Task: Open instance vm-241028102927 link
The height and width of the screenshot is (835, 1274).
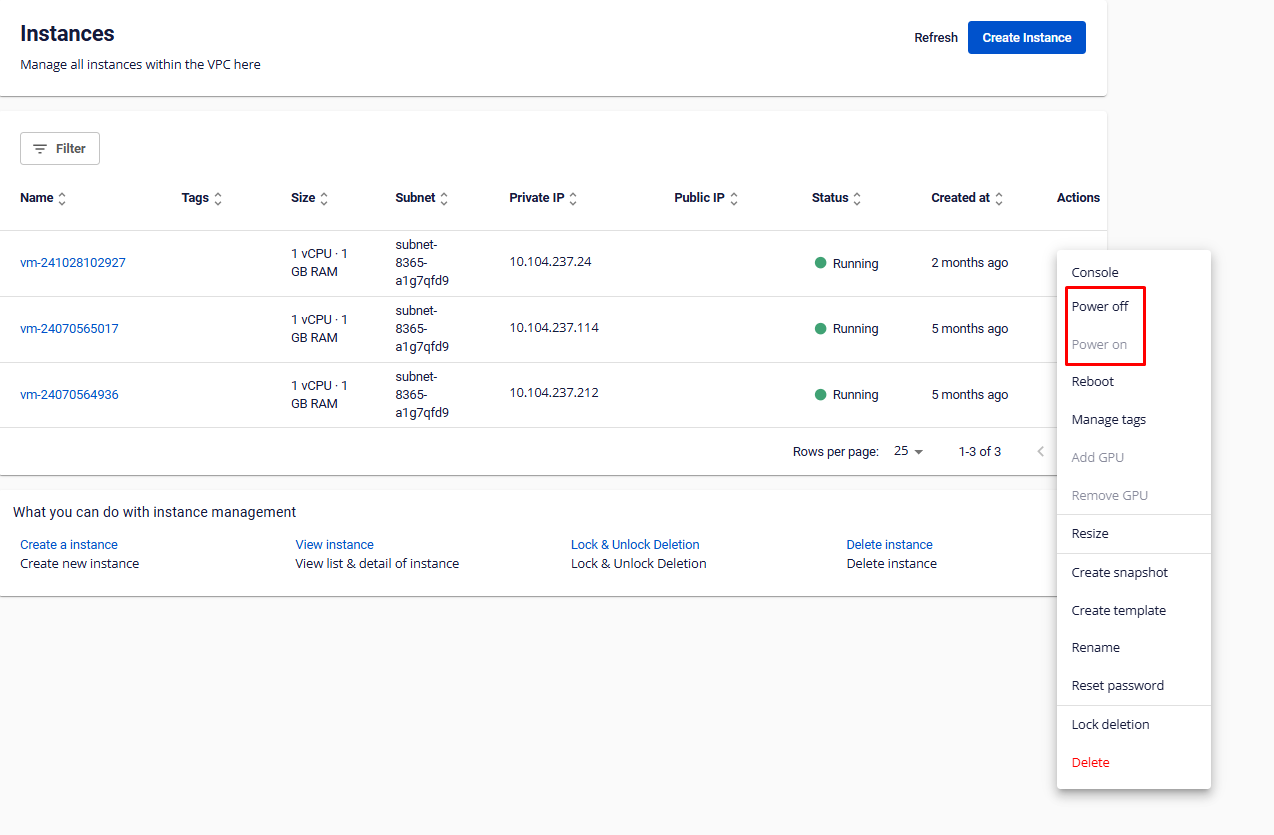Action: [73, 263]
